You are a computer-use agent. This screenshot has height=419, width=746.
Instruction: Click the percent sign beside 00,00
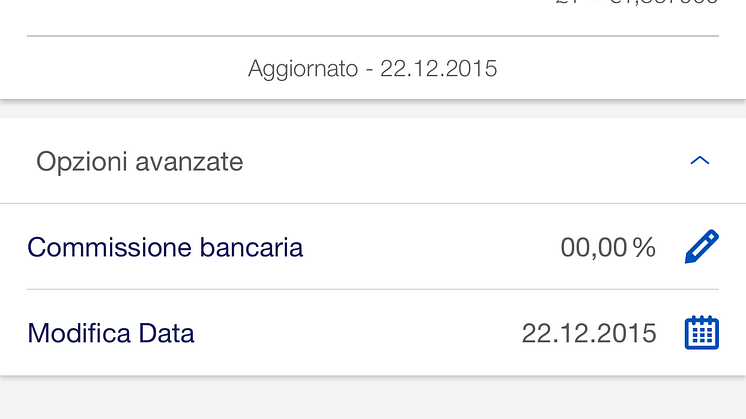coord(645,248)
